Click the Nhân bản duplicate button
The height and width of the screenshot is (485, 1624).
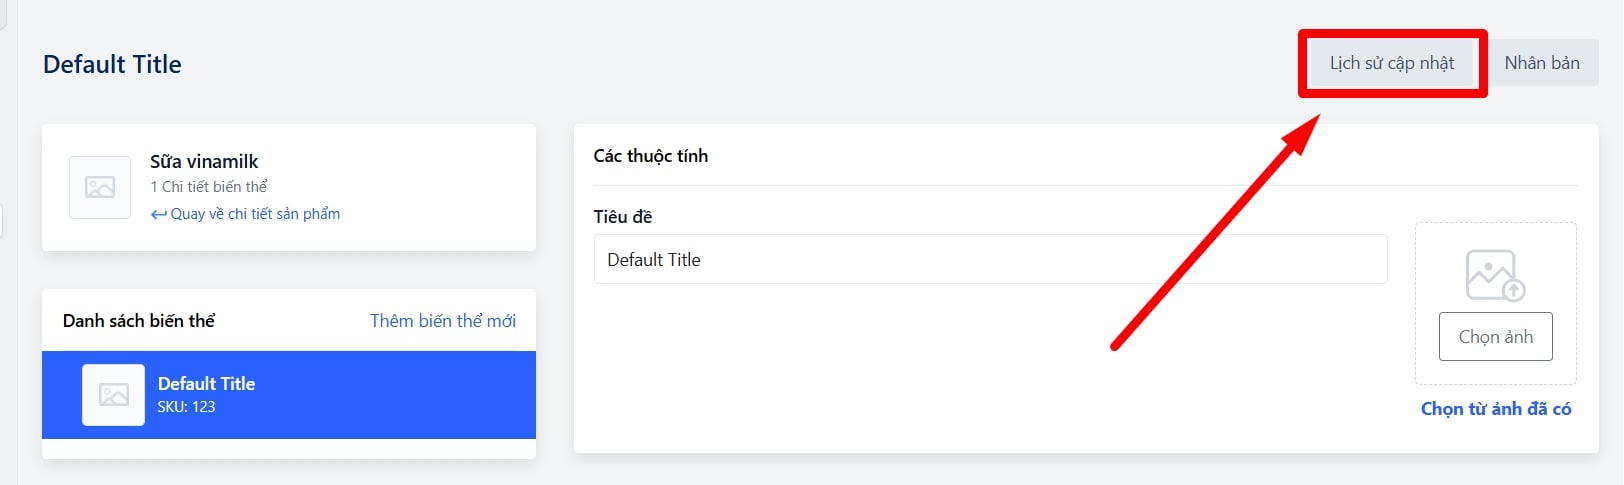[x=1541, y=63]
